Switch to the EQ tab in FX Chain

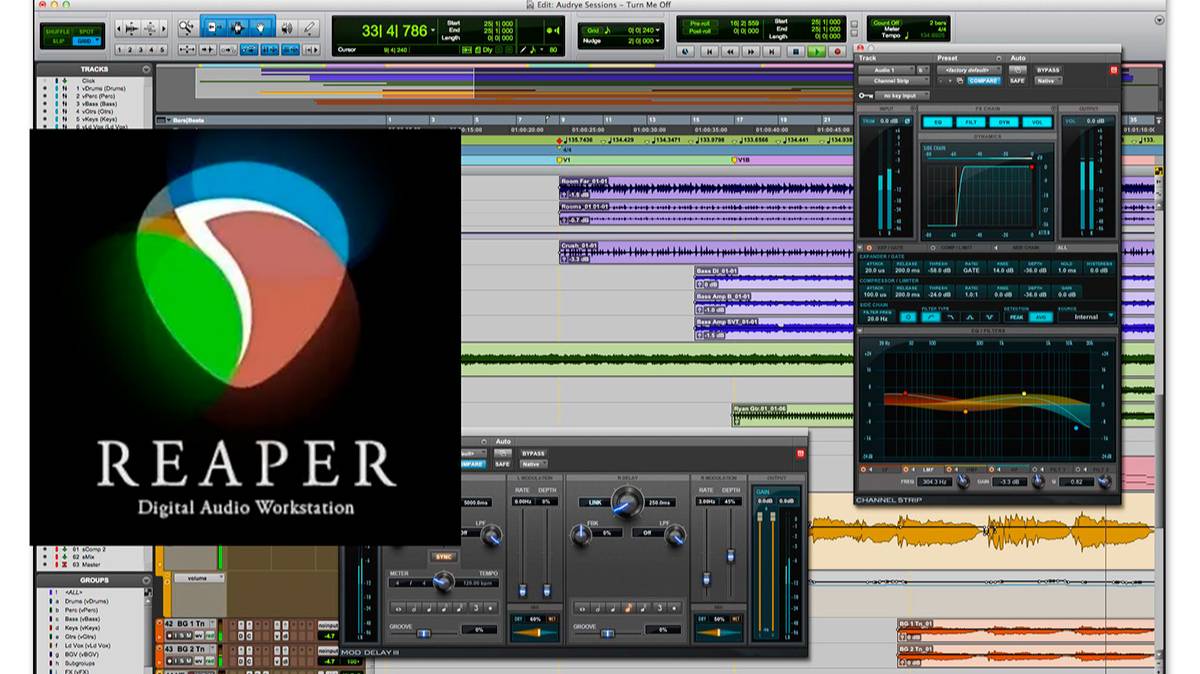click(938, 123)
